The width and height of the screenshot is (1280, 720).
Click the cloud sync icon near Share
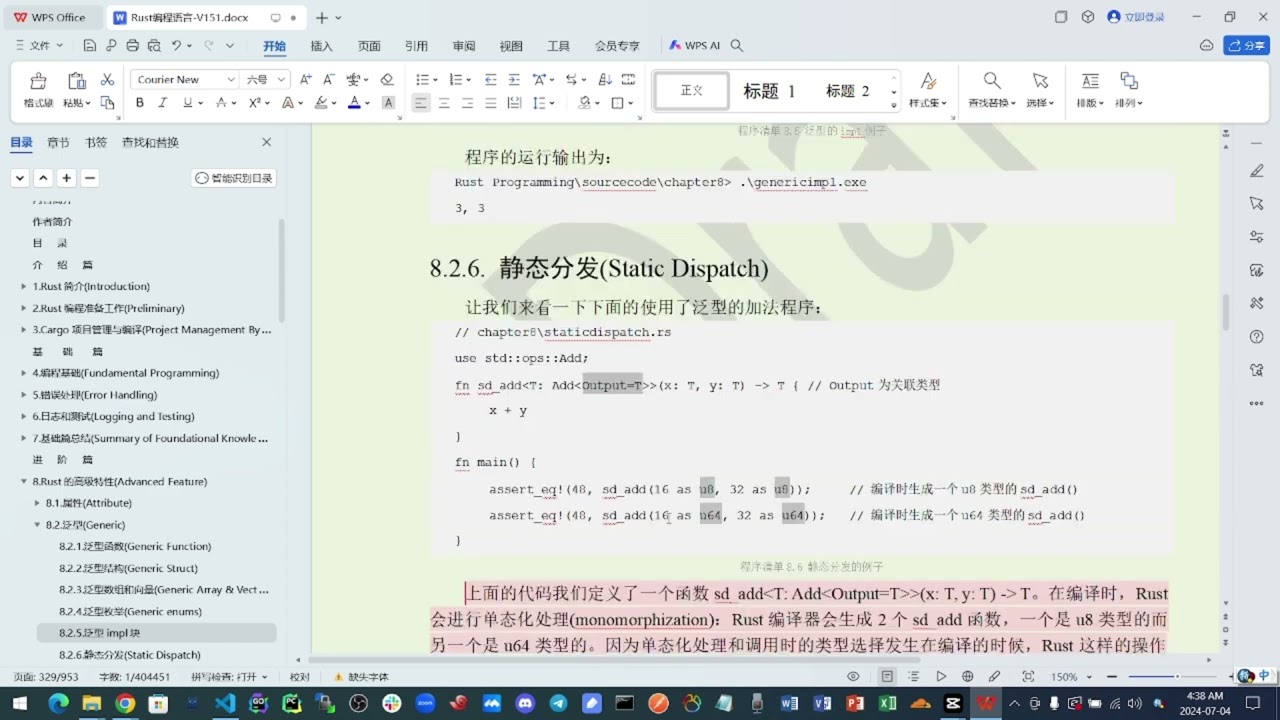point(1206,46)
